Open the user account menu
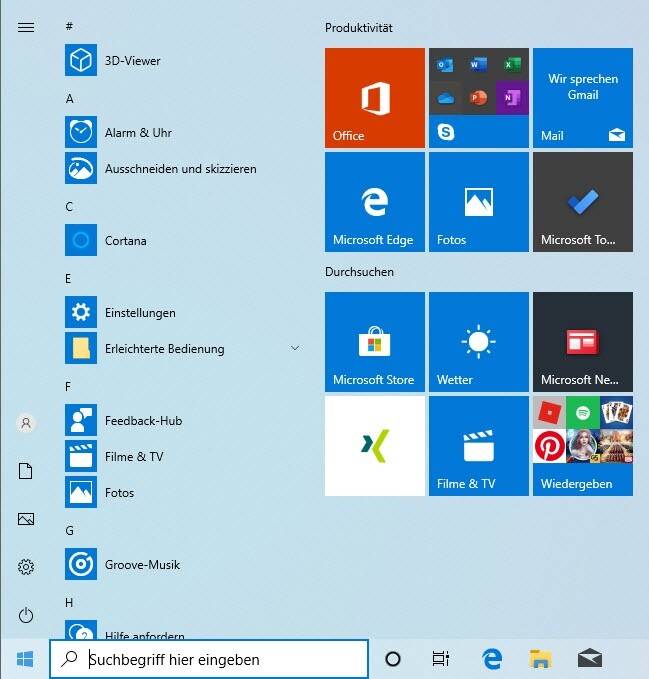Viewport: 649px width, 679px height. [x=26, y=424]
